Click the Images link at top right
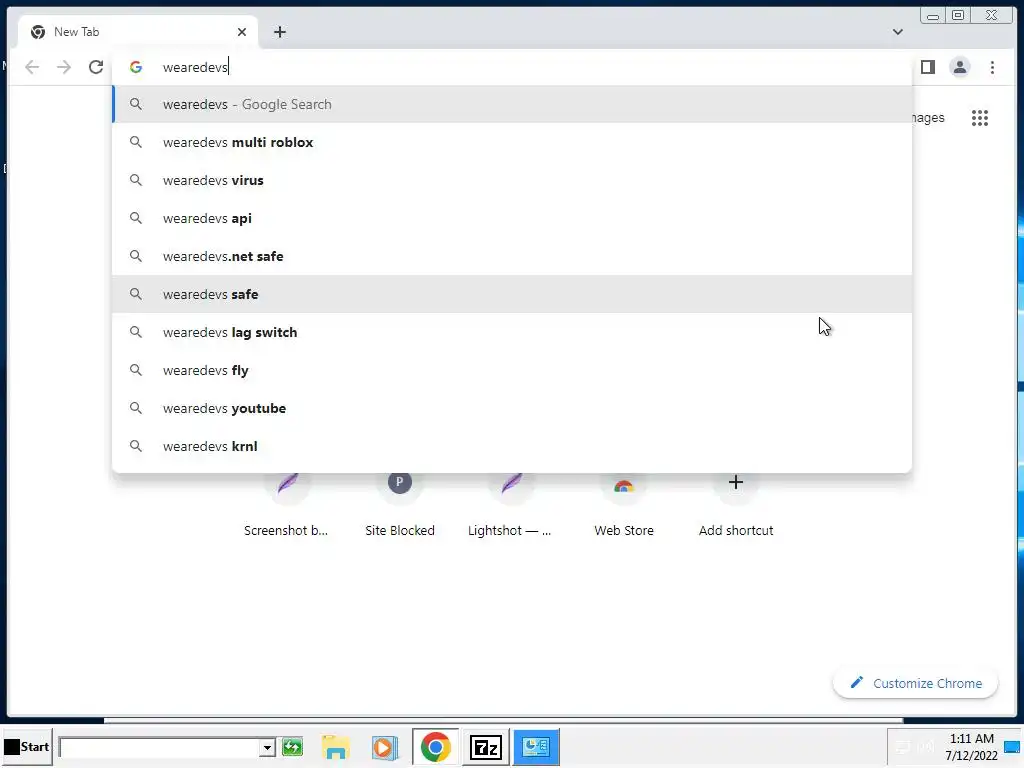The width and height of the screenshot is (1024, 768). tap(927, 118)
